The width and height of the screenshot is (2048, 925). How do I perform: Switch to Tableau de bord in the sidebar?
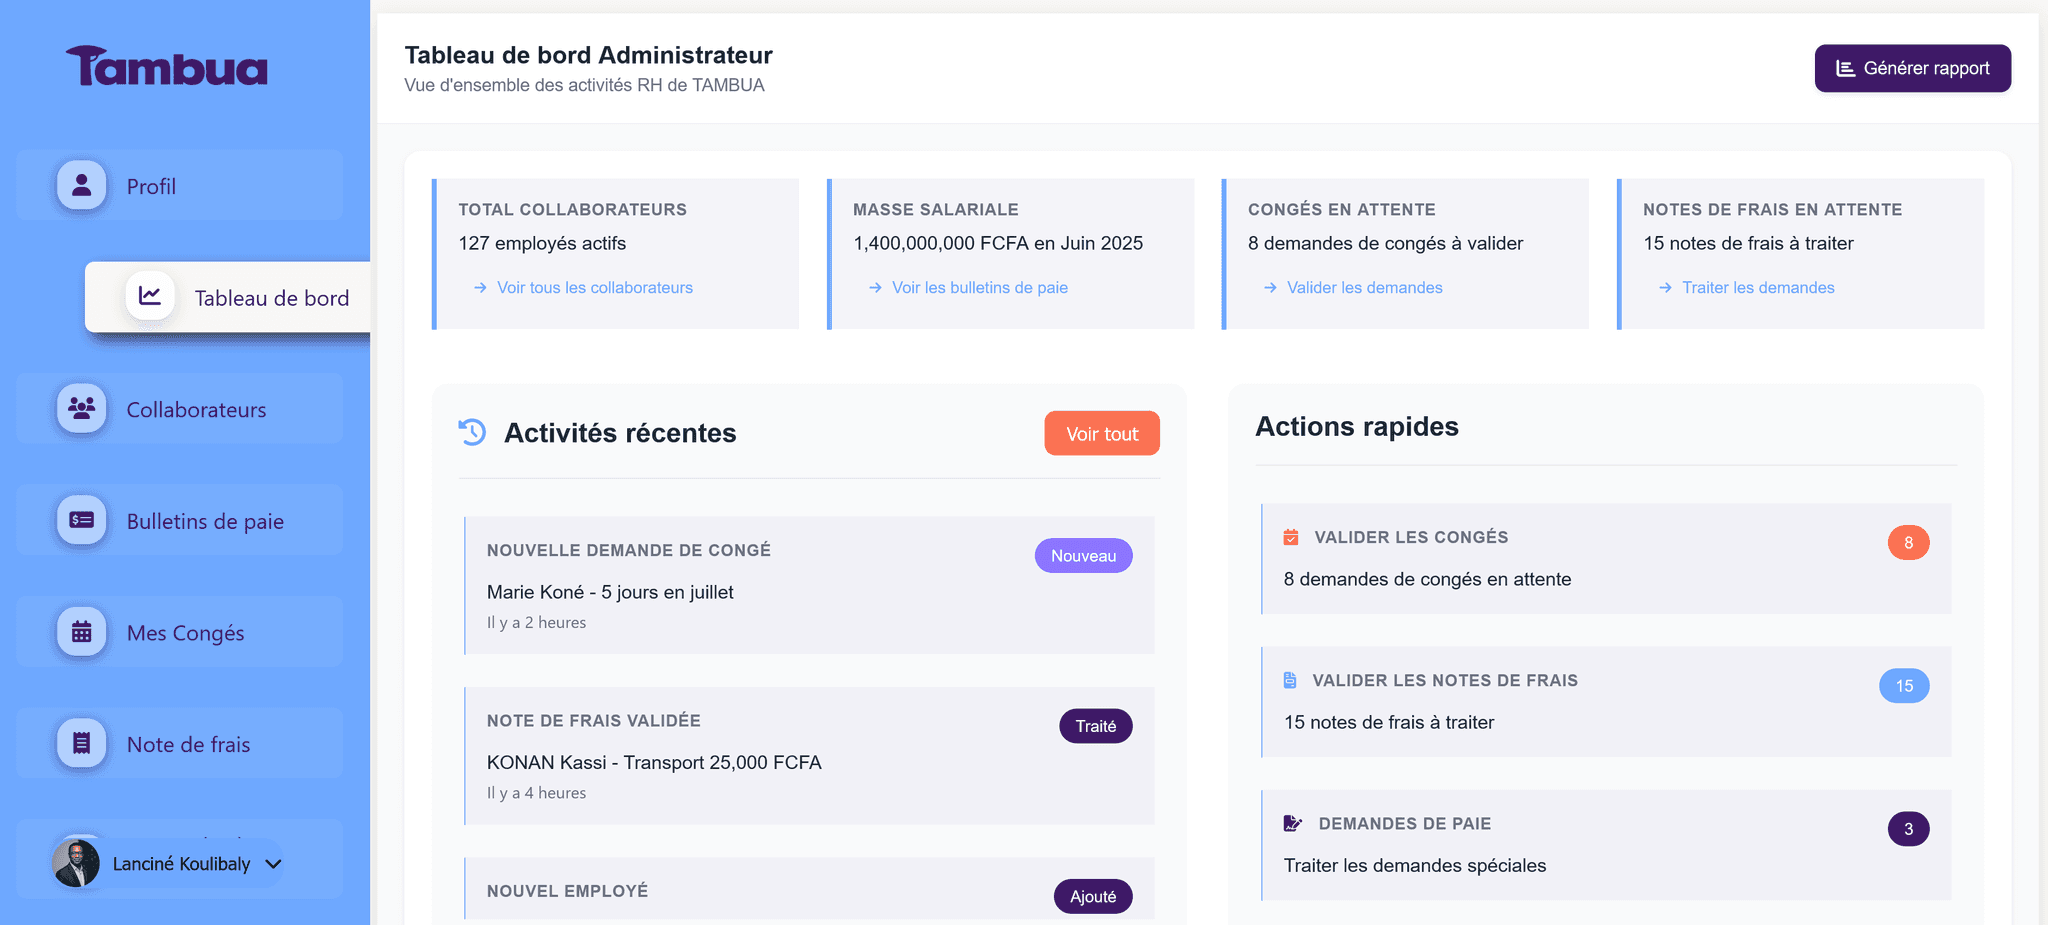272,297
